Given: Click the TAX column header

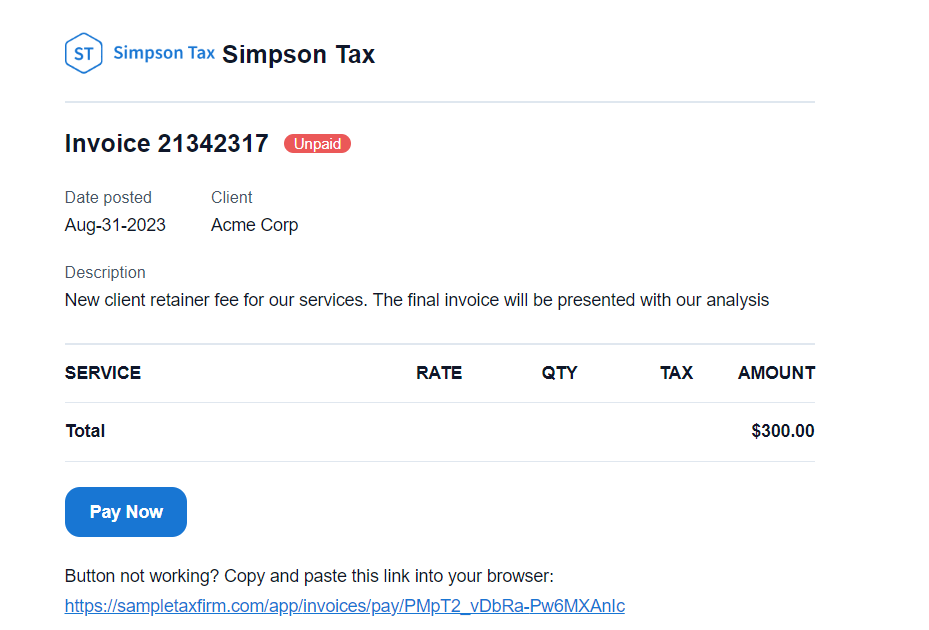Looking at the screenshot, I should tap(676, 373).
